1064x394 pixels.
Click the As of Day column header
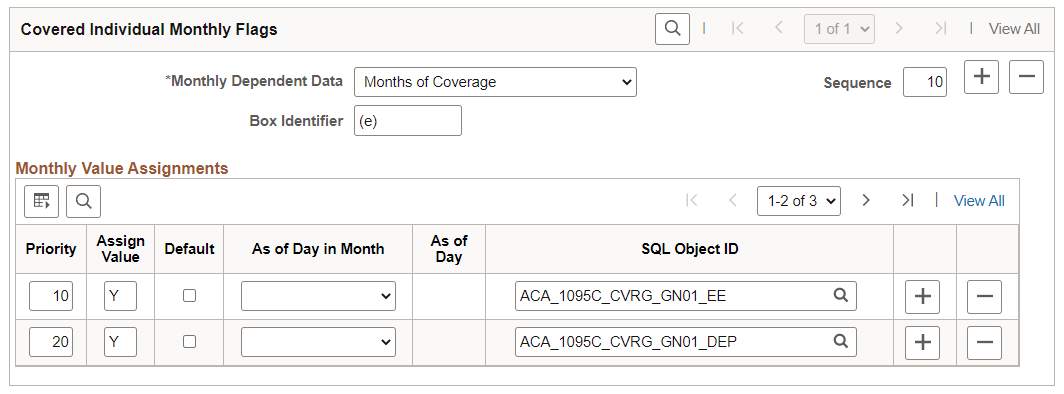[x=449, y=249]
